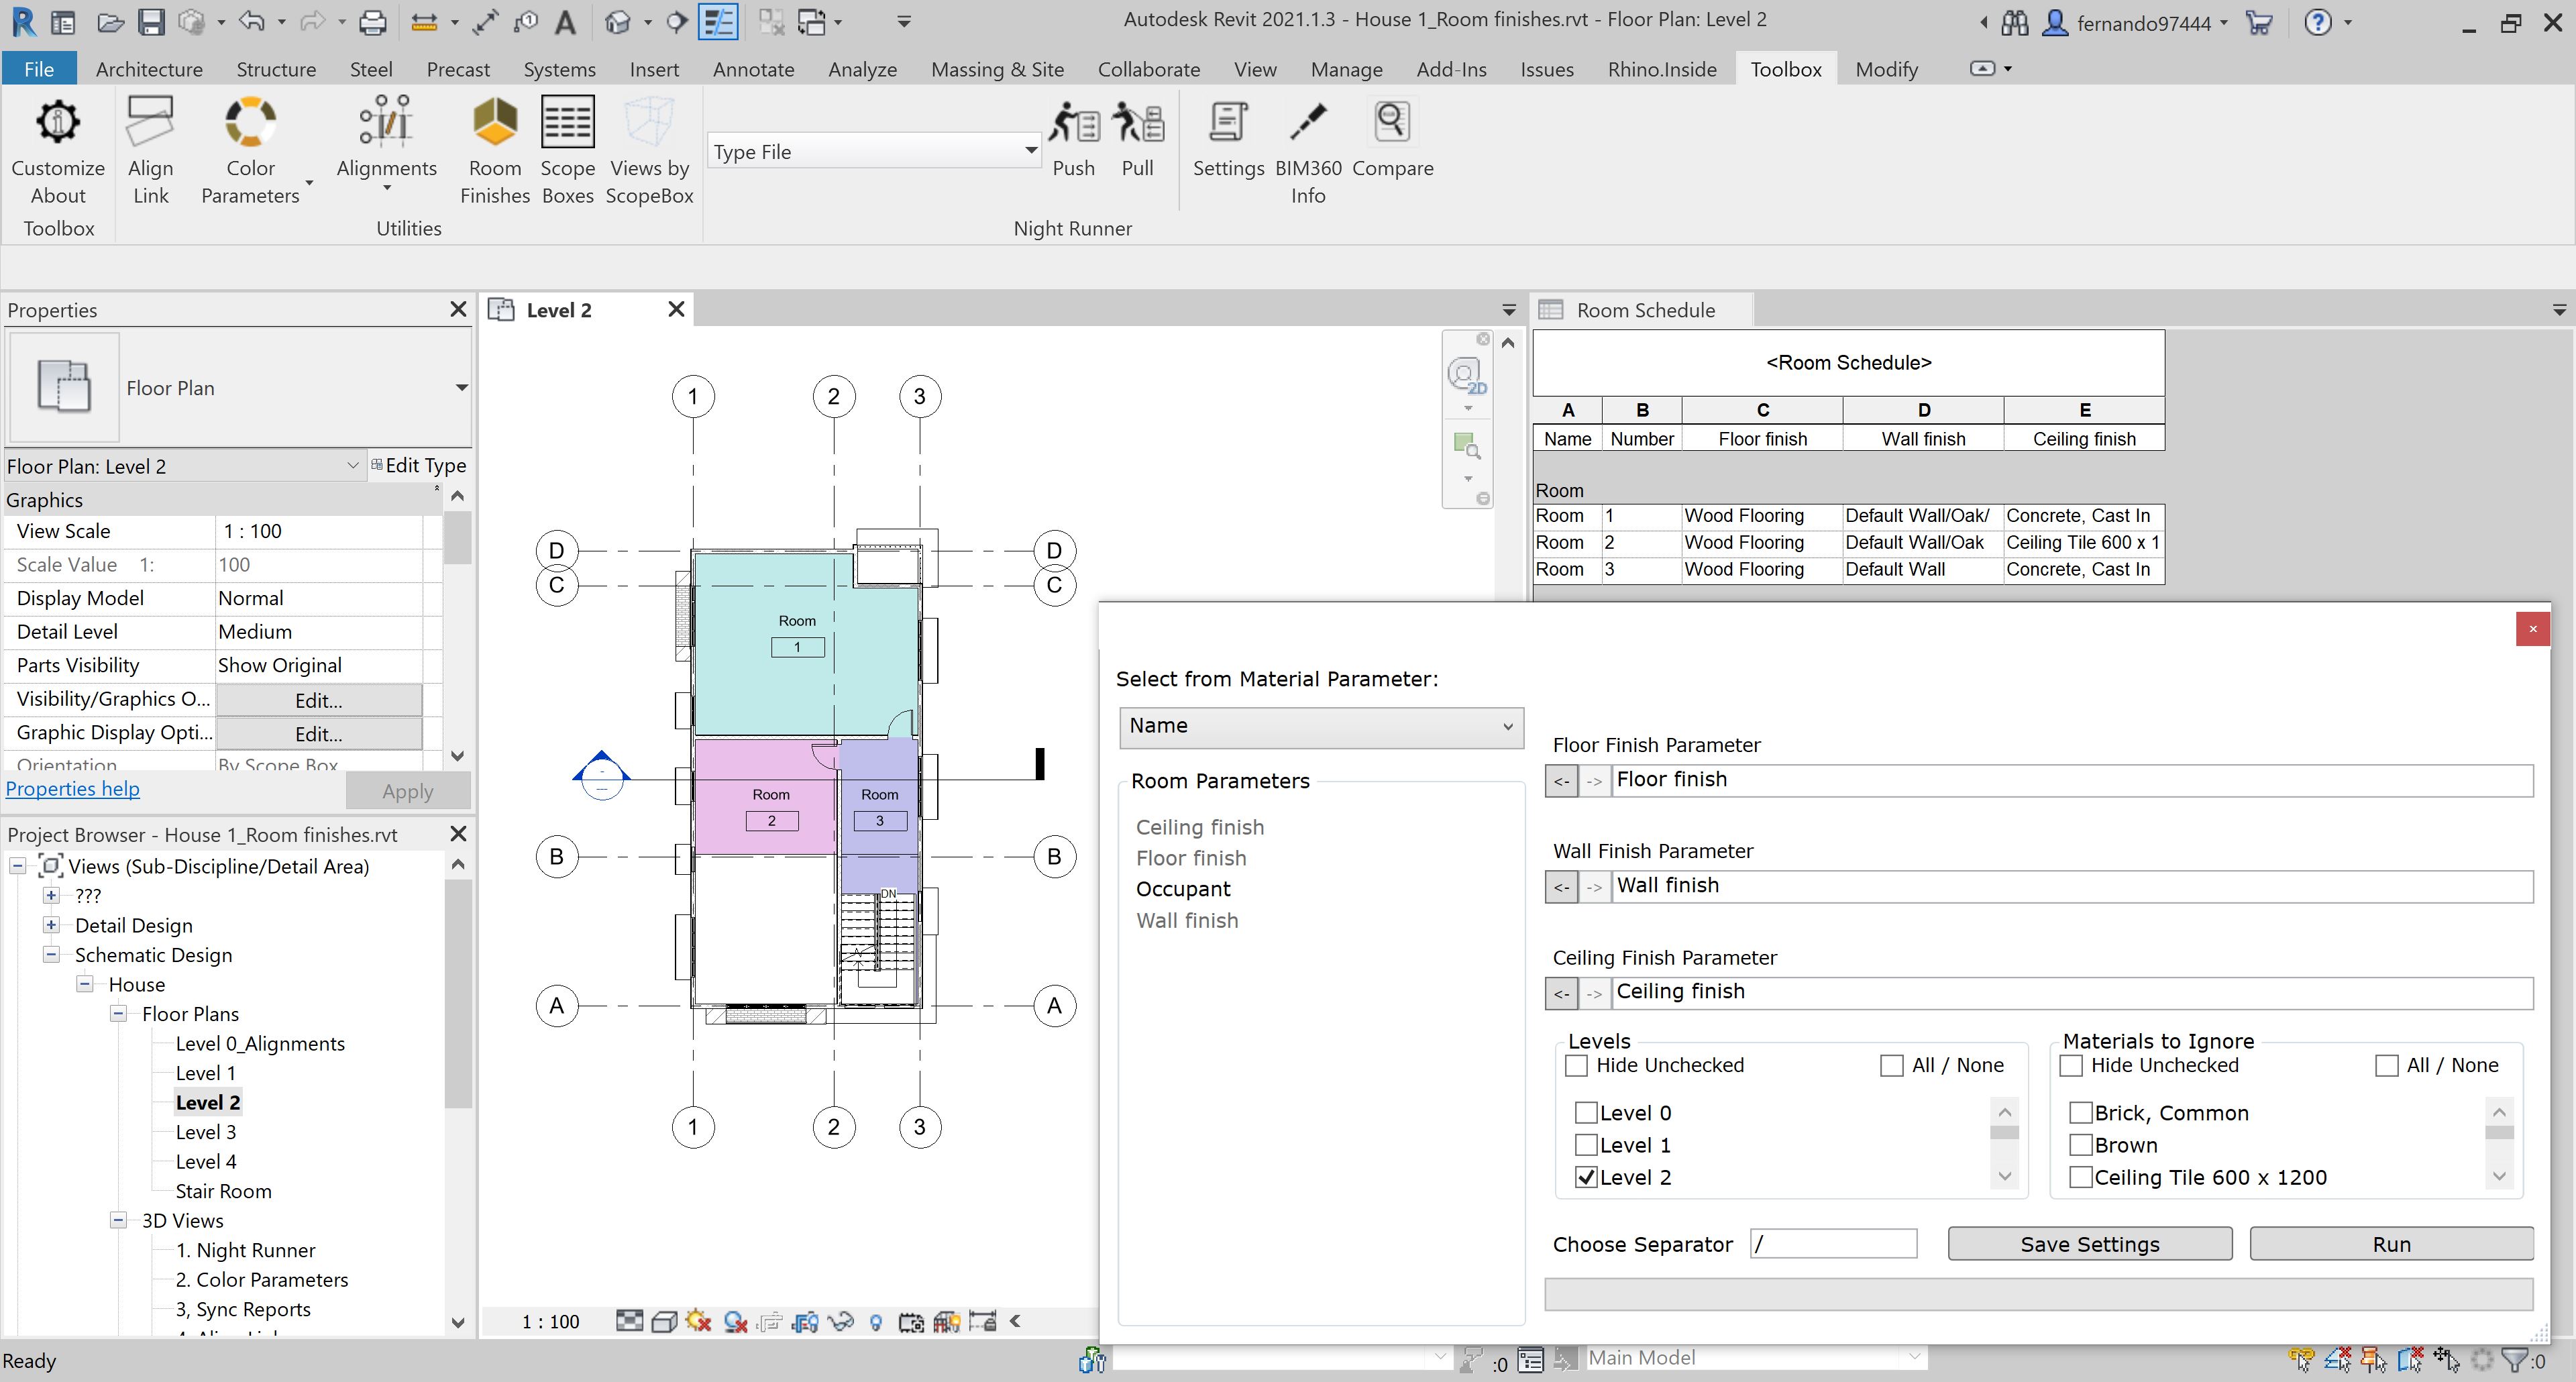
Task: Open Detail Level icon in view bar
Action: coord(629,1322)
